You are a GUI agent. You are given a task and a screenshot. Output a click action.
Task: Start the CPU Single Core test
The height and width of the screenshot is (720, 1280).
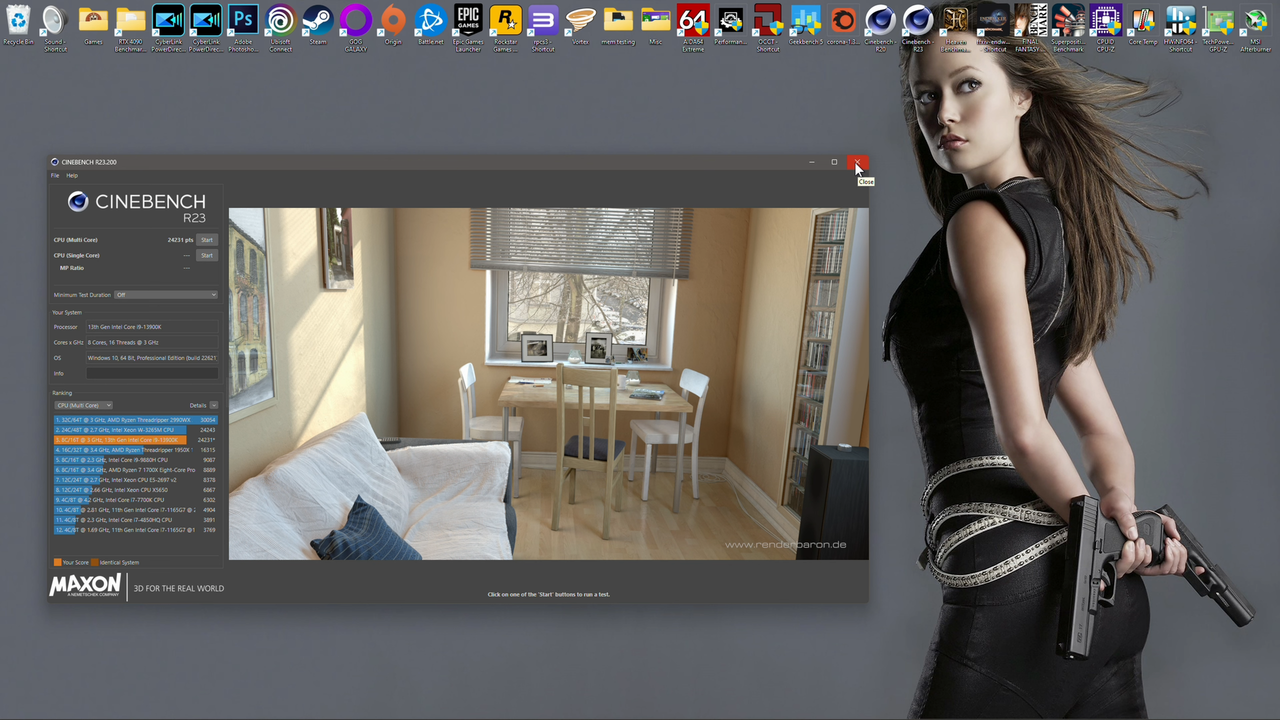coord(206,255)
